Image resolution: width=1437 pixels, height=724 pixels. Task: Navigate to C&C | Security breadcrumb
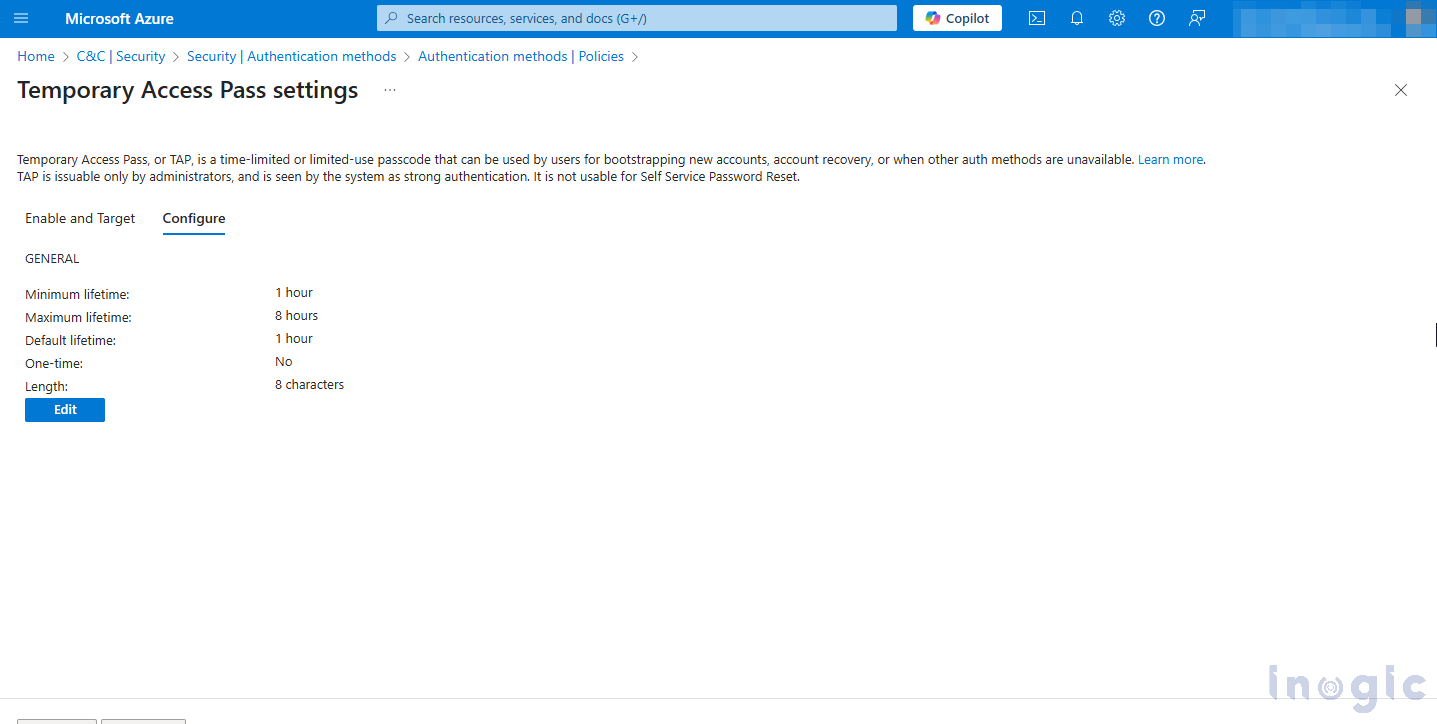coord(121,56)
